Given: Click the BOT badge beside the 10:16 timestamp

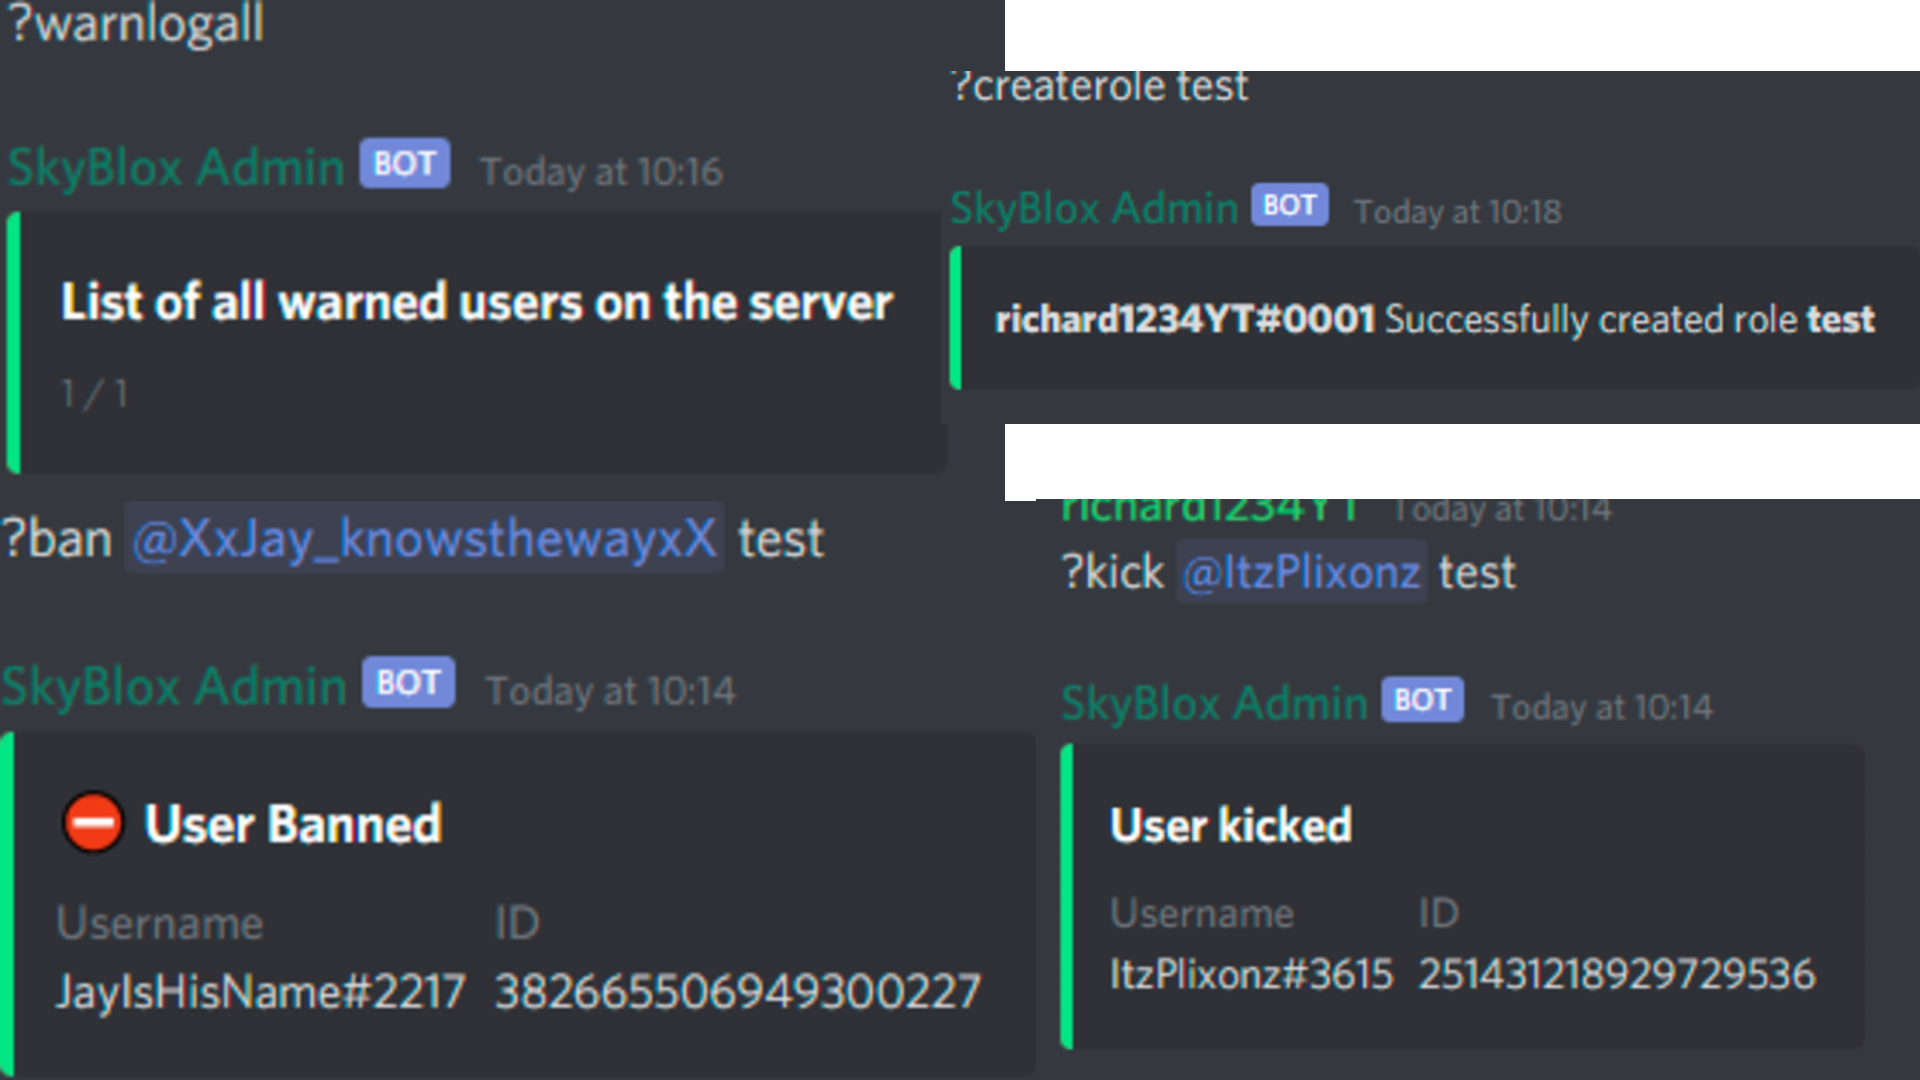Looking at the screenshot, I should (x=405, y=164).
